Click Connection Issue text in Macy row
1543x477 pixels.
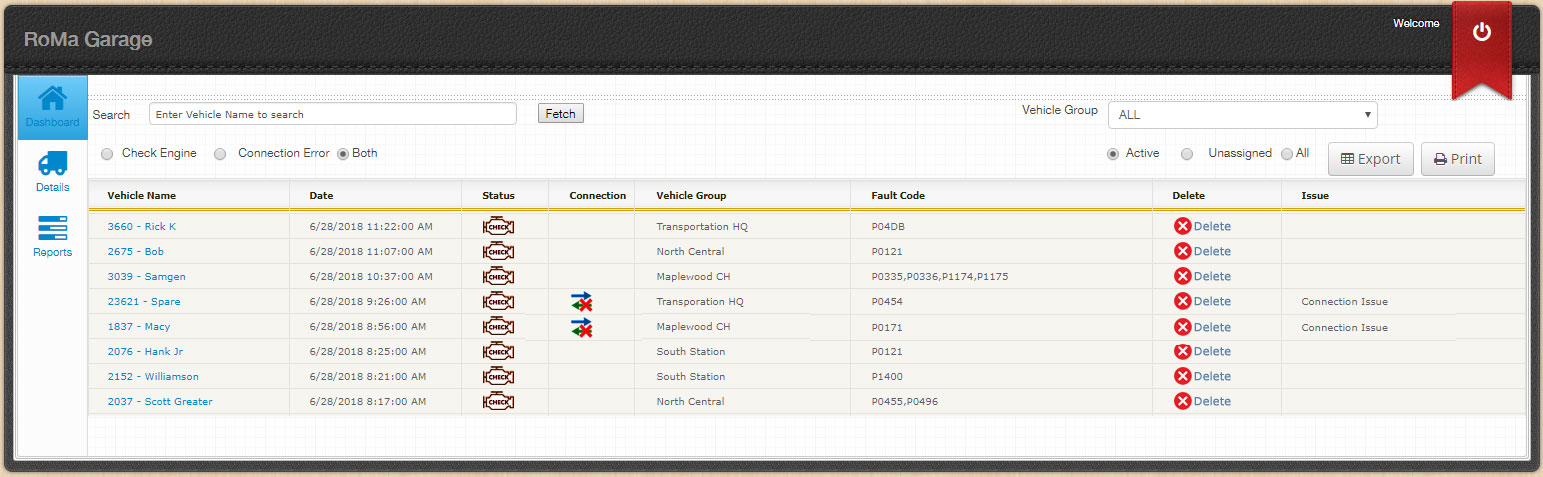[1344, 327]
